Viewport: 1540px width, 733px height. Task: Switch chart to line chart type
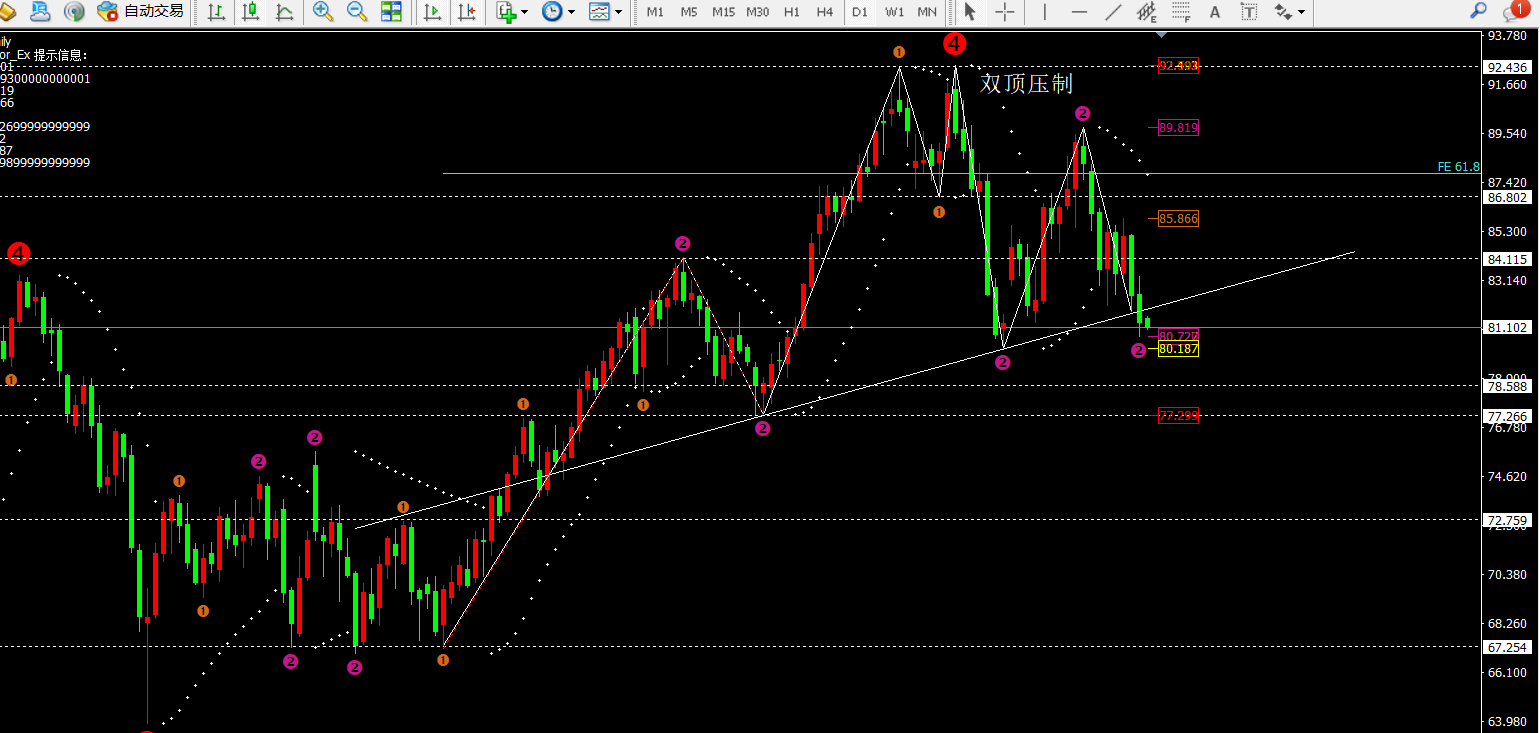[285, 12]
